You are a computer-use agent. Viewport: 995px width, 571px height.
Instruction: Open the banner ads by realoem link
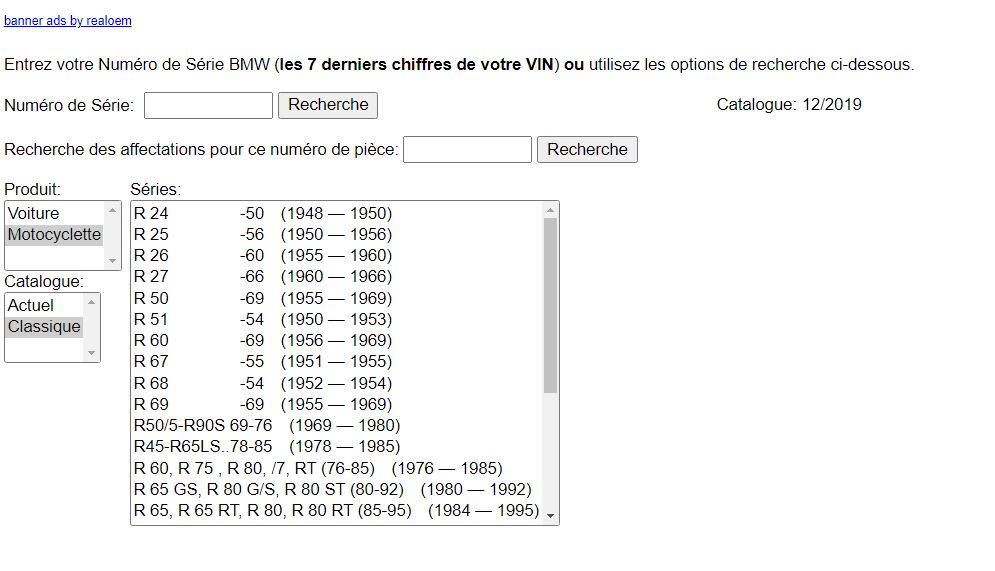[x=67, y=21]
